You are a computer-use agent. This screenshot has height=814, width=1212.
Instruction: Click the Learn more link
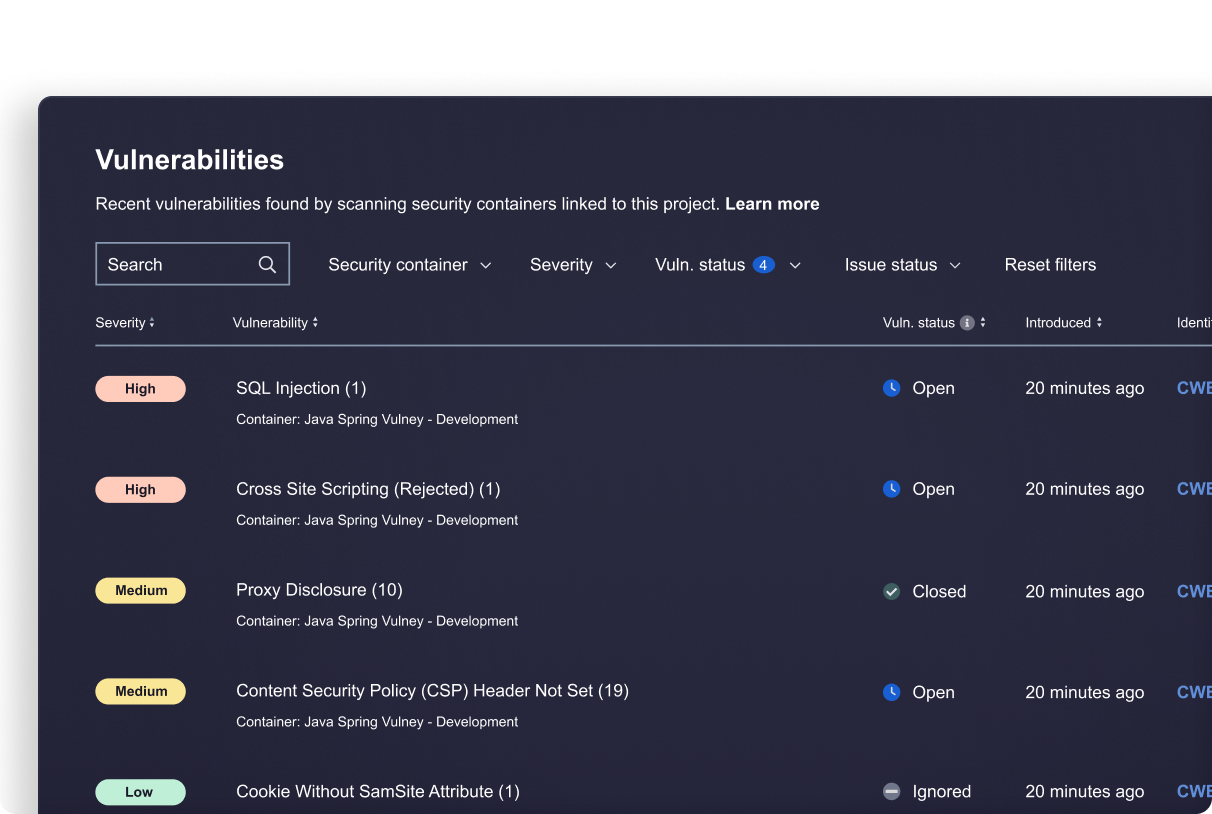[x=772, y=203]
